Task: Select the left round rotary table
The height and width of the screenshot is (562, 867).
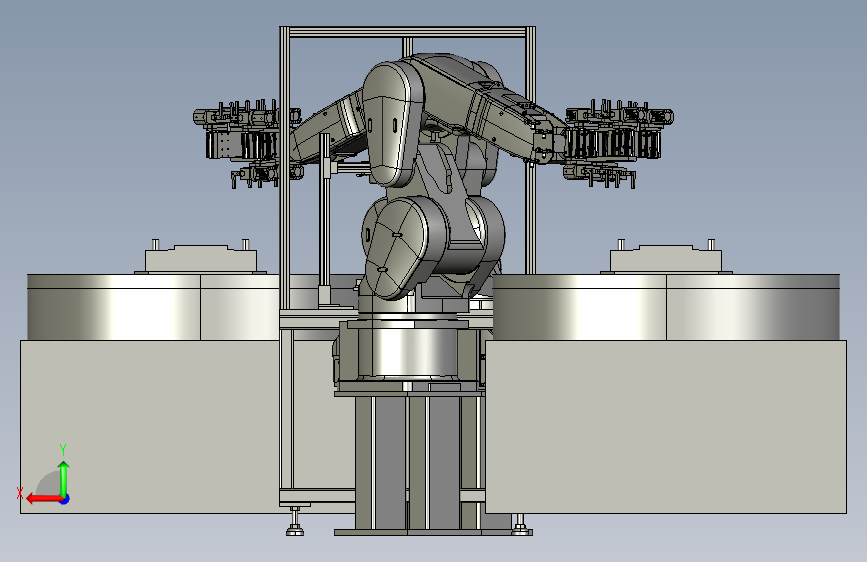Action: (153, 307)
